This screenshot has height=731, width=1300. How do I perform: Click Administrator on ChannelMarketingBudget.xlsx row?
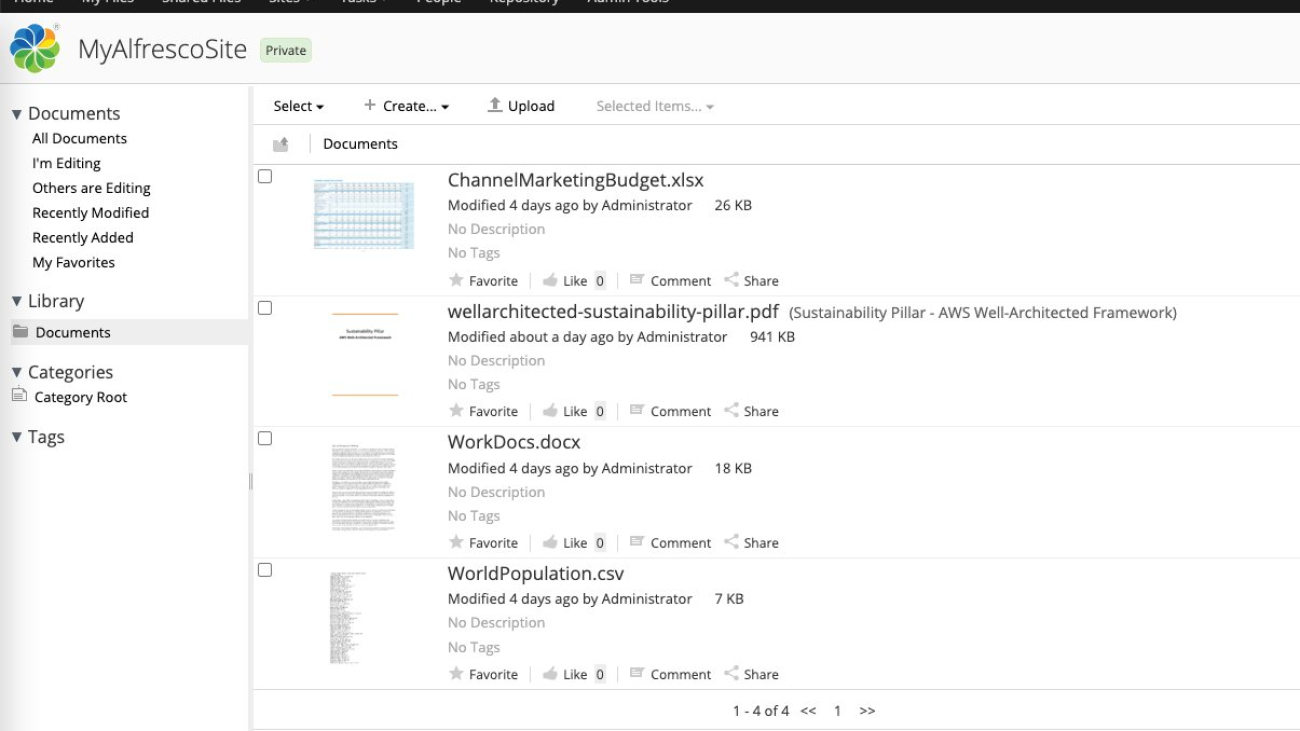pos(647,205)
